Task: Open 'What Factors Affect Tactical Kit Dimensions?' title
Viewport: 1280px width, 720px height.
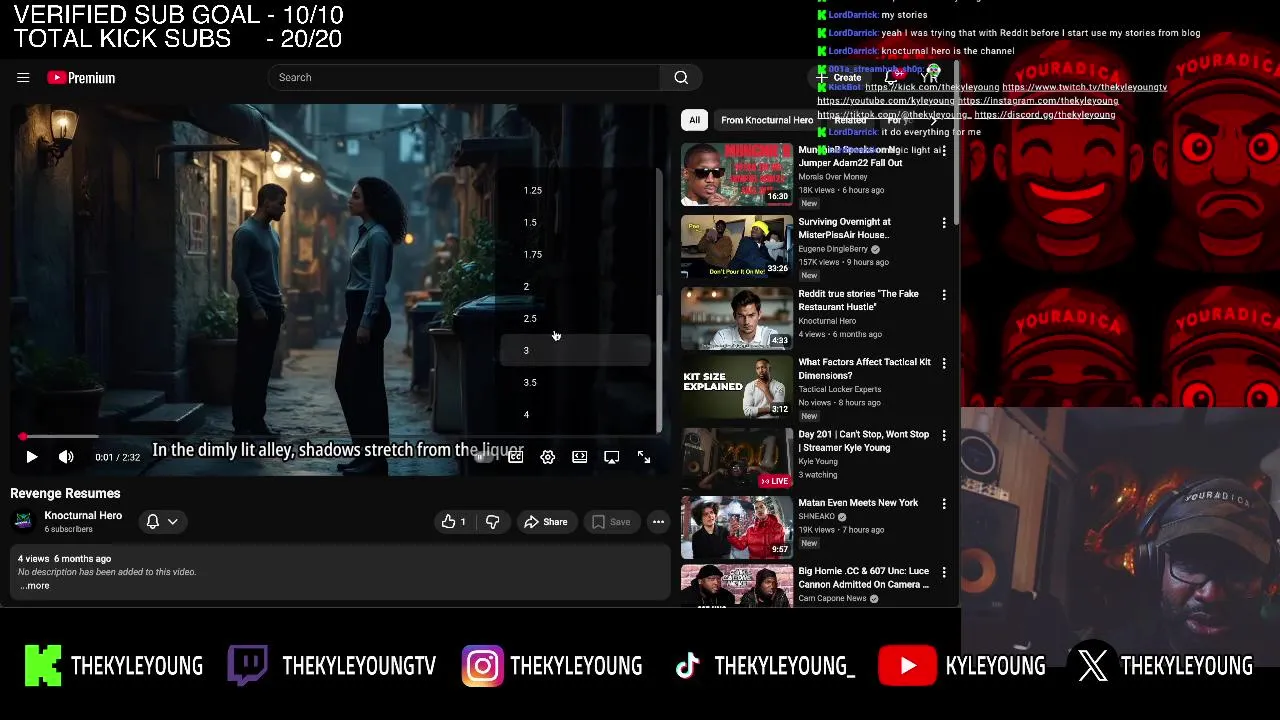Action: [x=864, y=369]
